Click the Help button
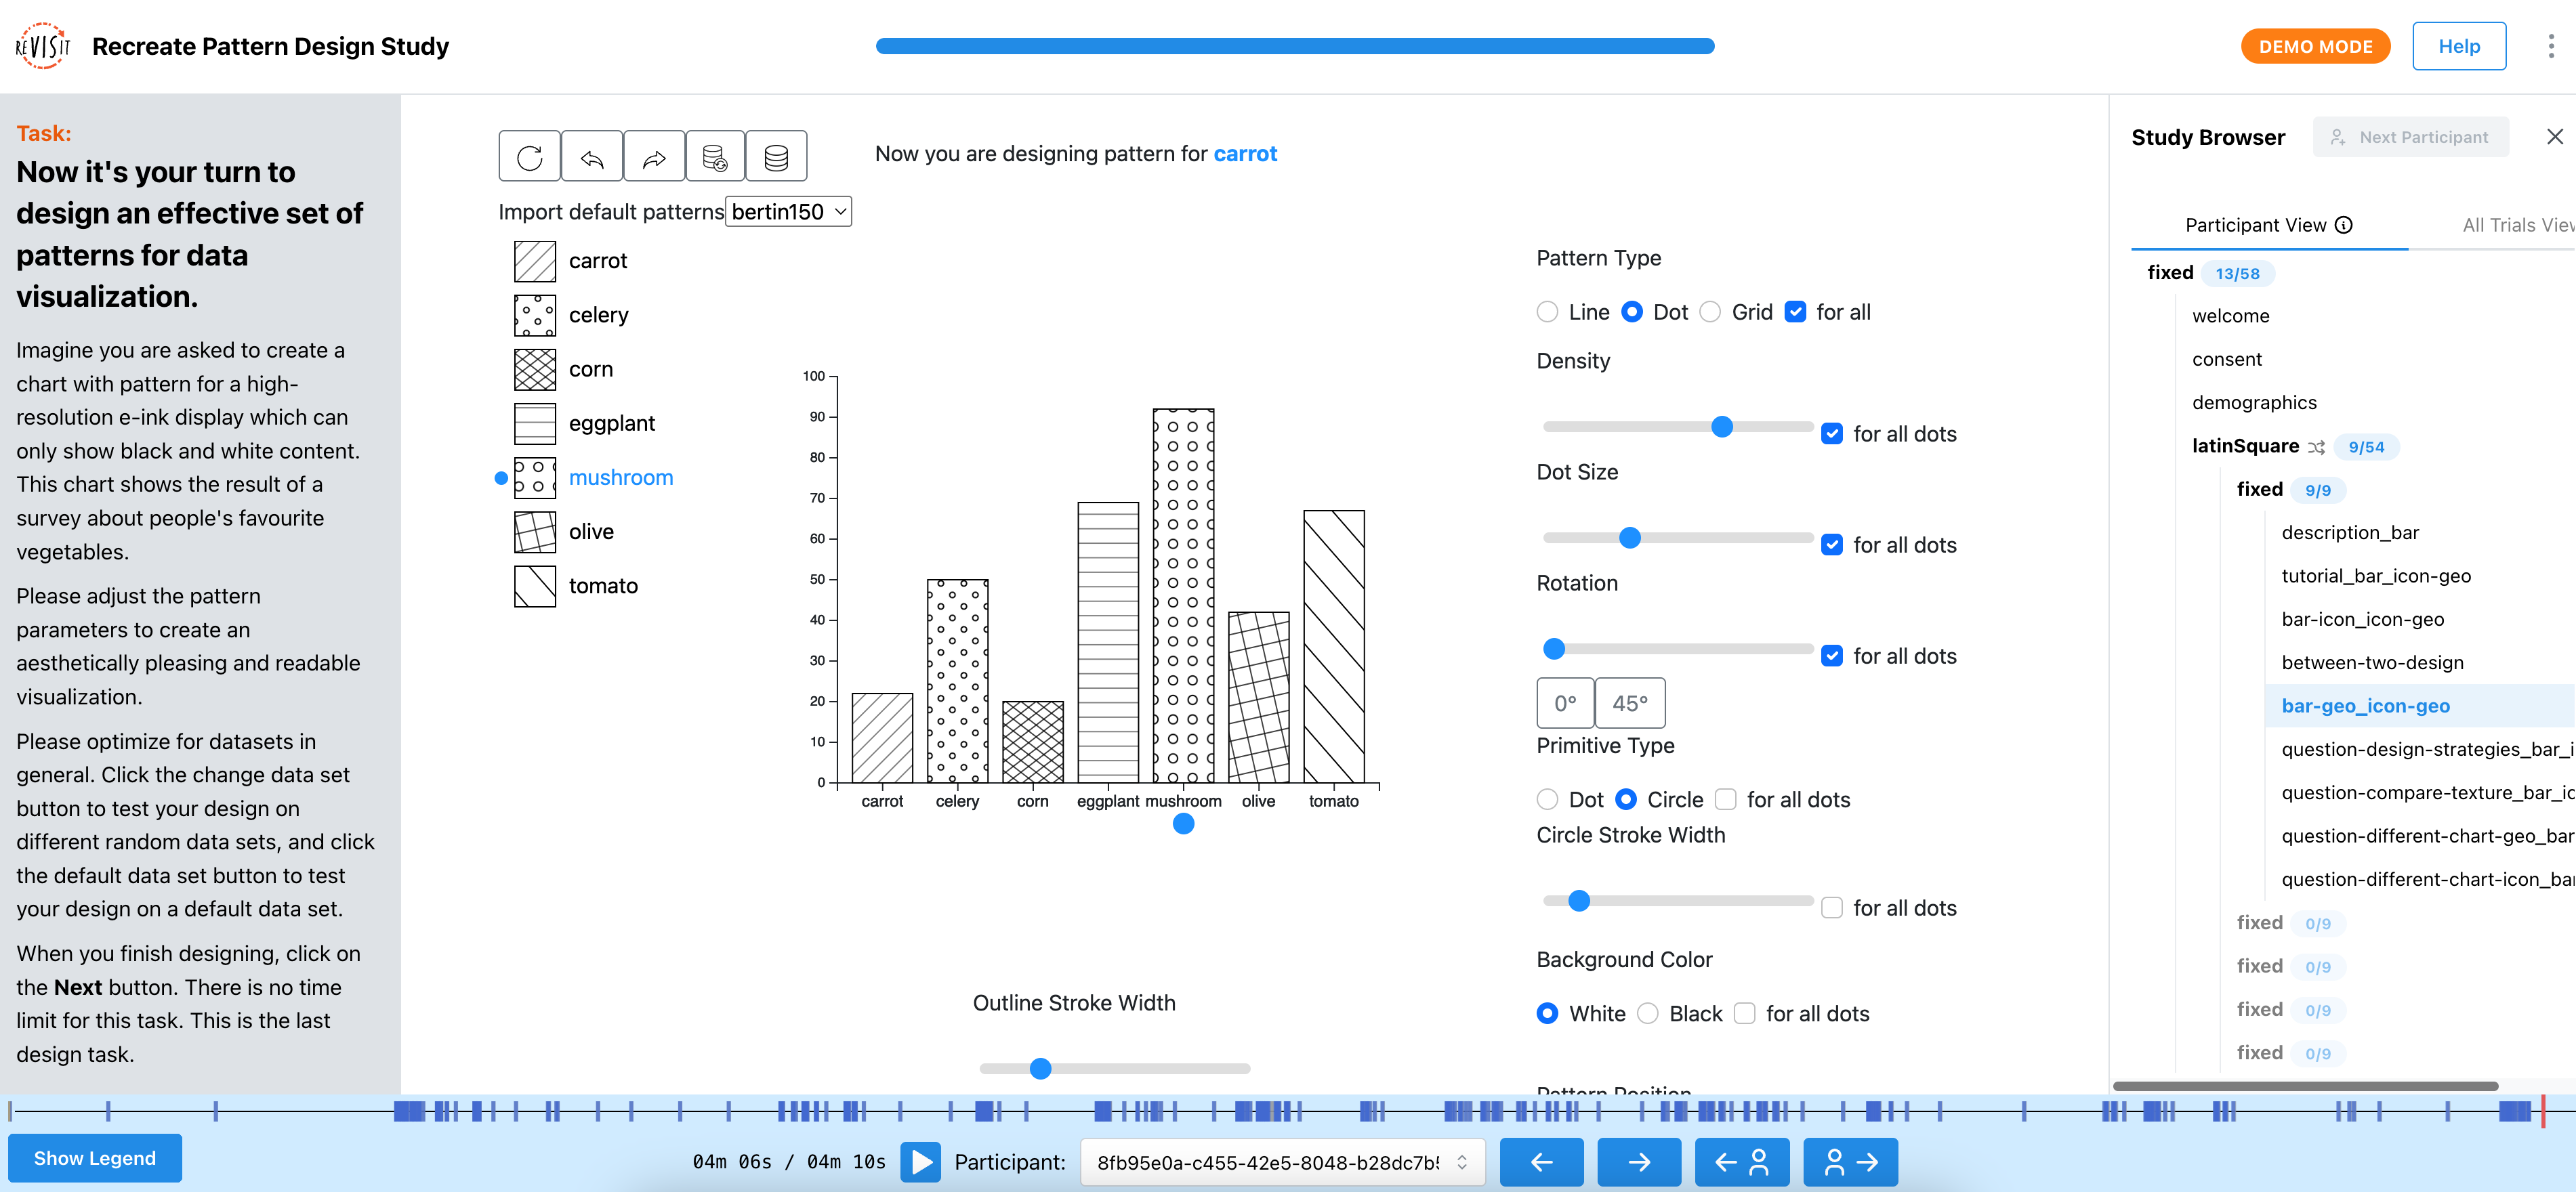Viewport: 2576px width, 1192px height. [x=2458, y=46]
